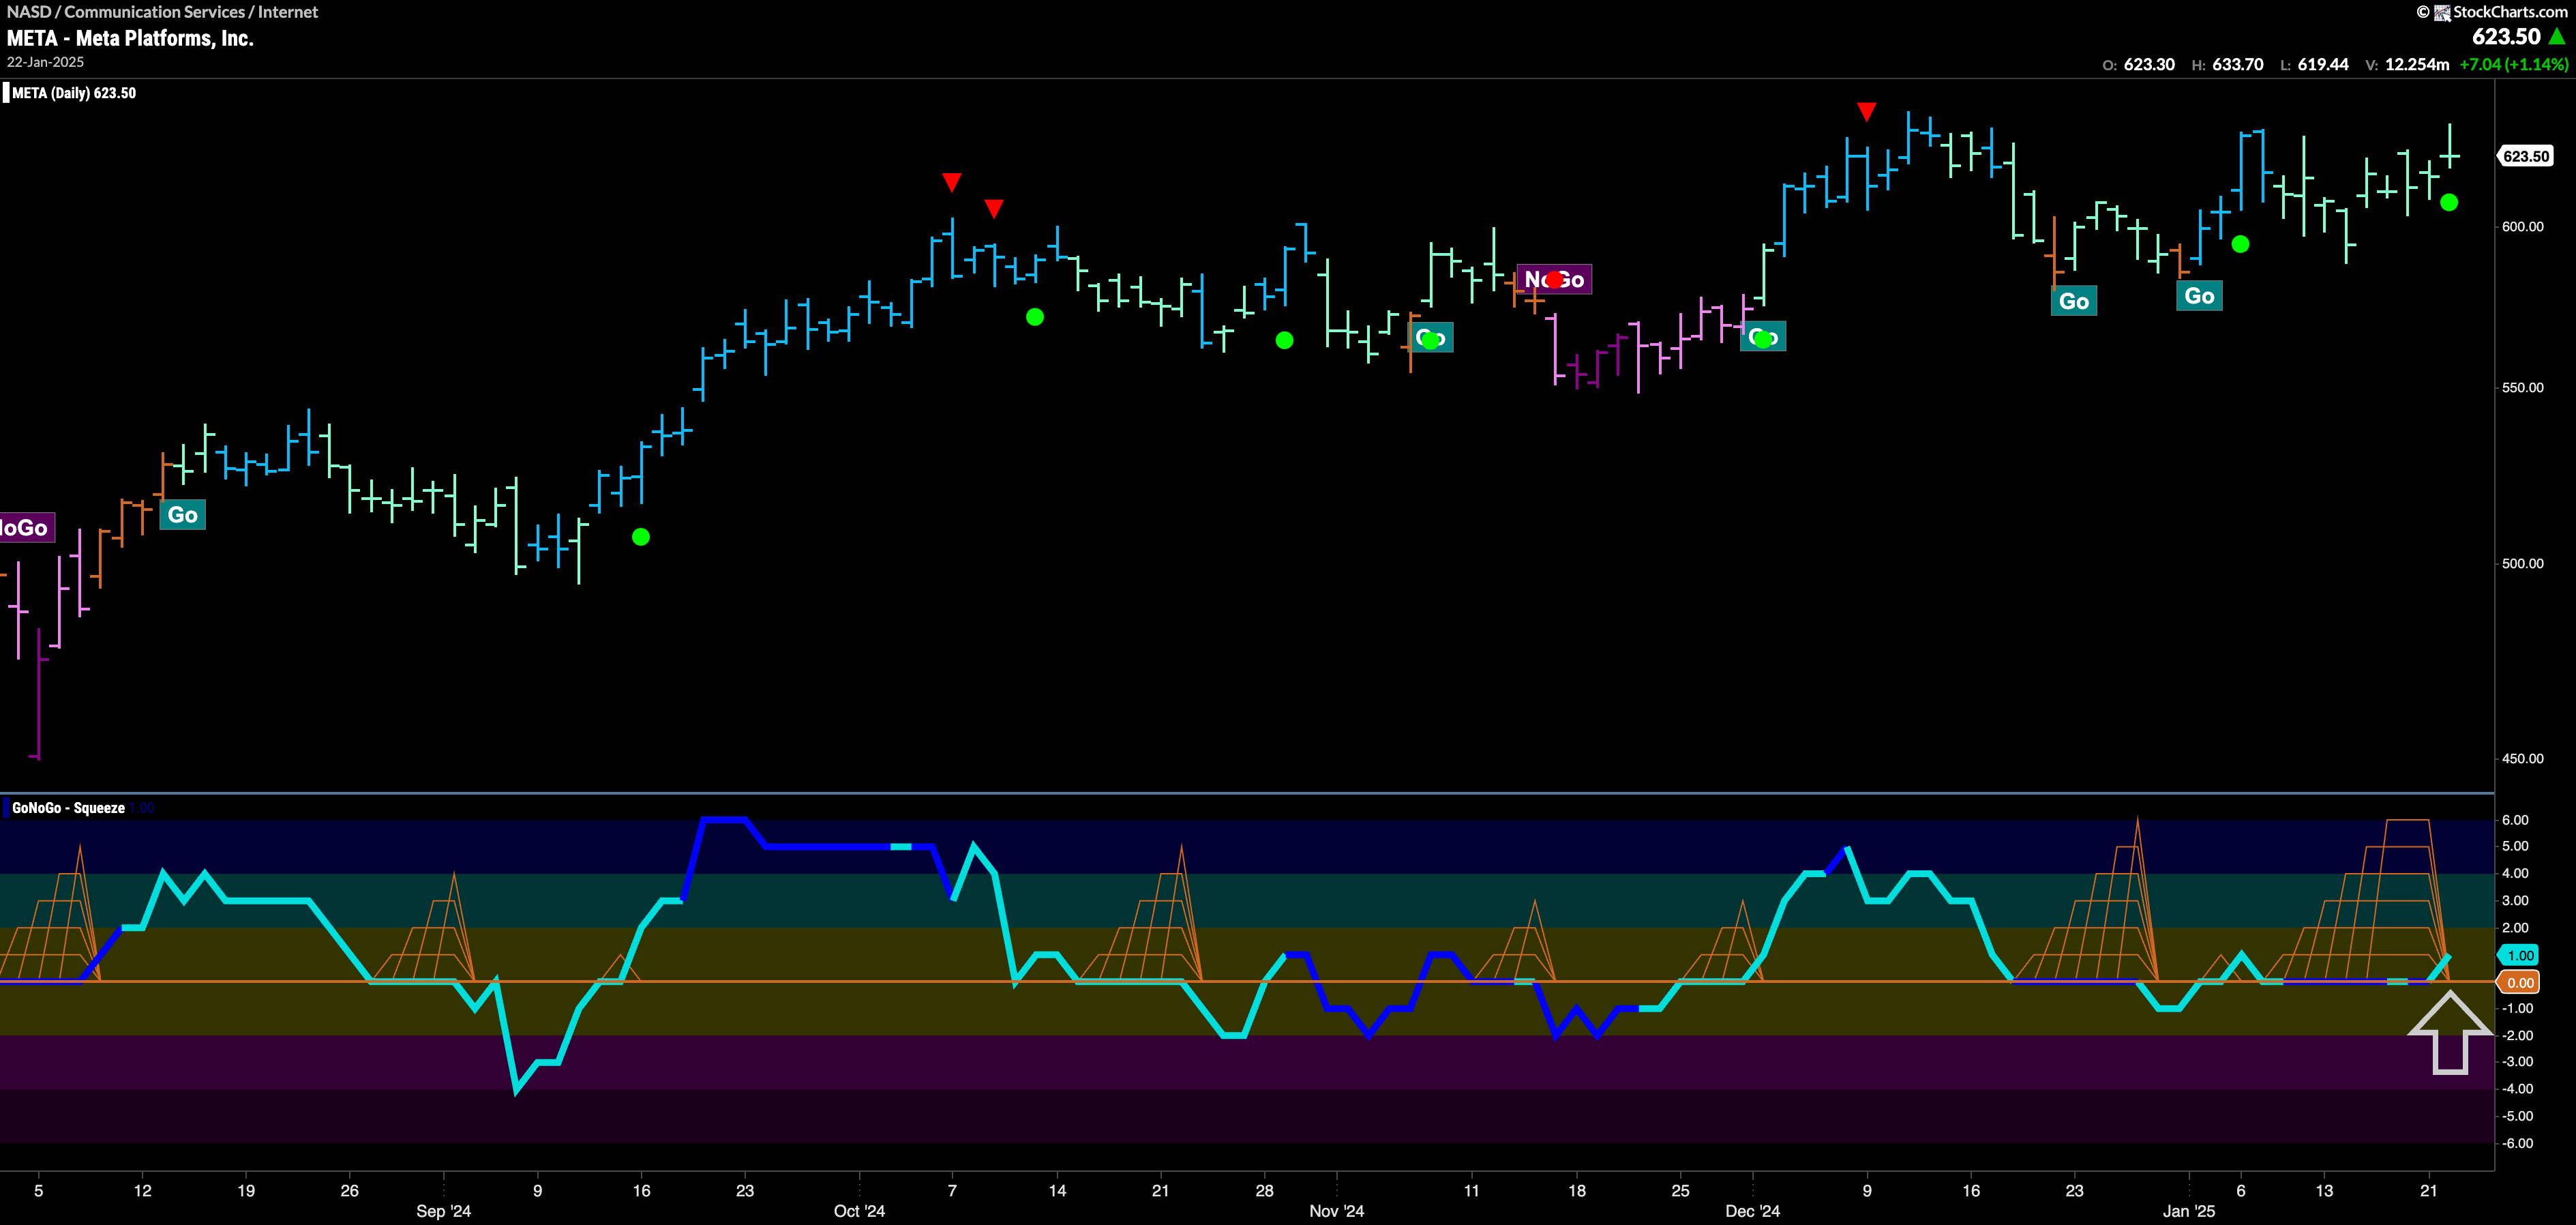Viewport: 2576px width, 1225px height.
Task: Click the 18 date label in November
Action: click(1577, 1191)
